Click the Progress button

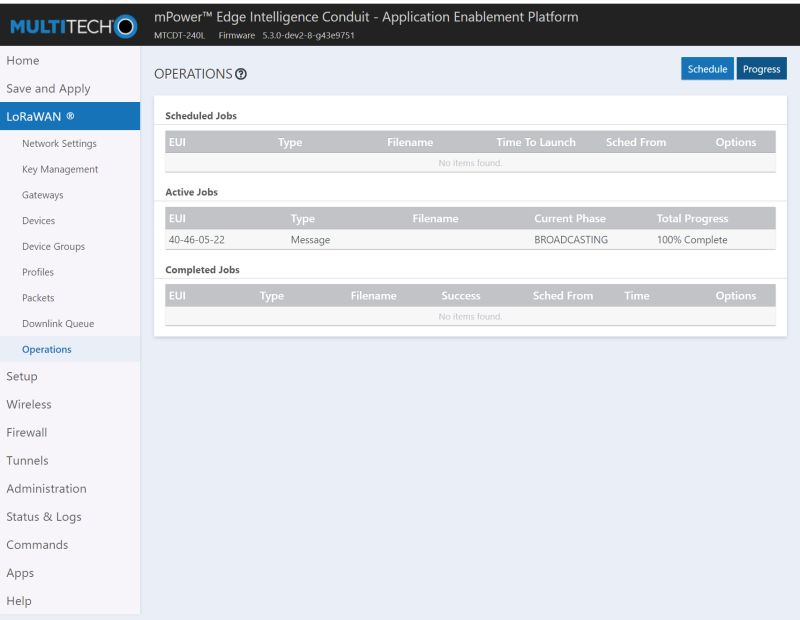click(x=761, y=69)
